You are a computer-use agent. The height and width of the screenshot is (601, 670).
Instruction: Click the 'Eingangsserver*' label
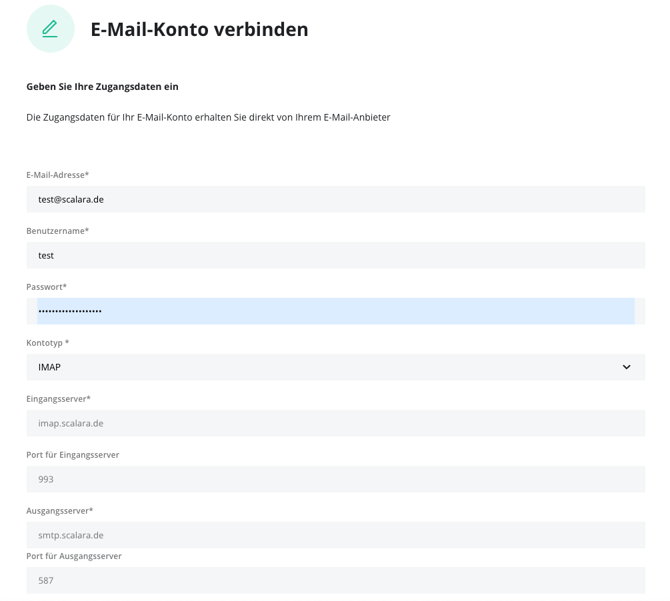click(x=58, y=399)
